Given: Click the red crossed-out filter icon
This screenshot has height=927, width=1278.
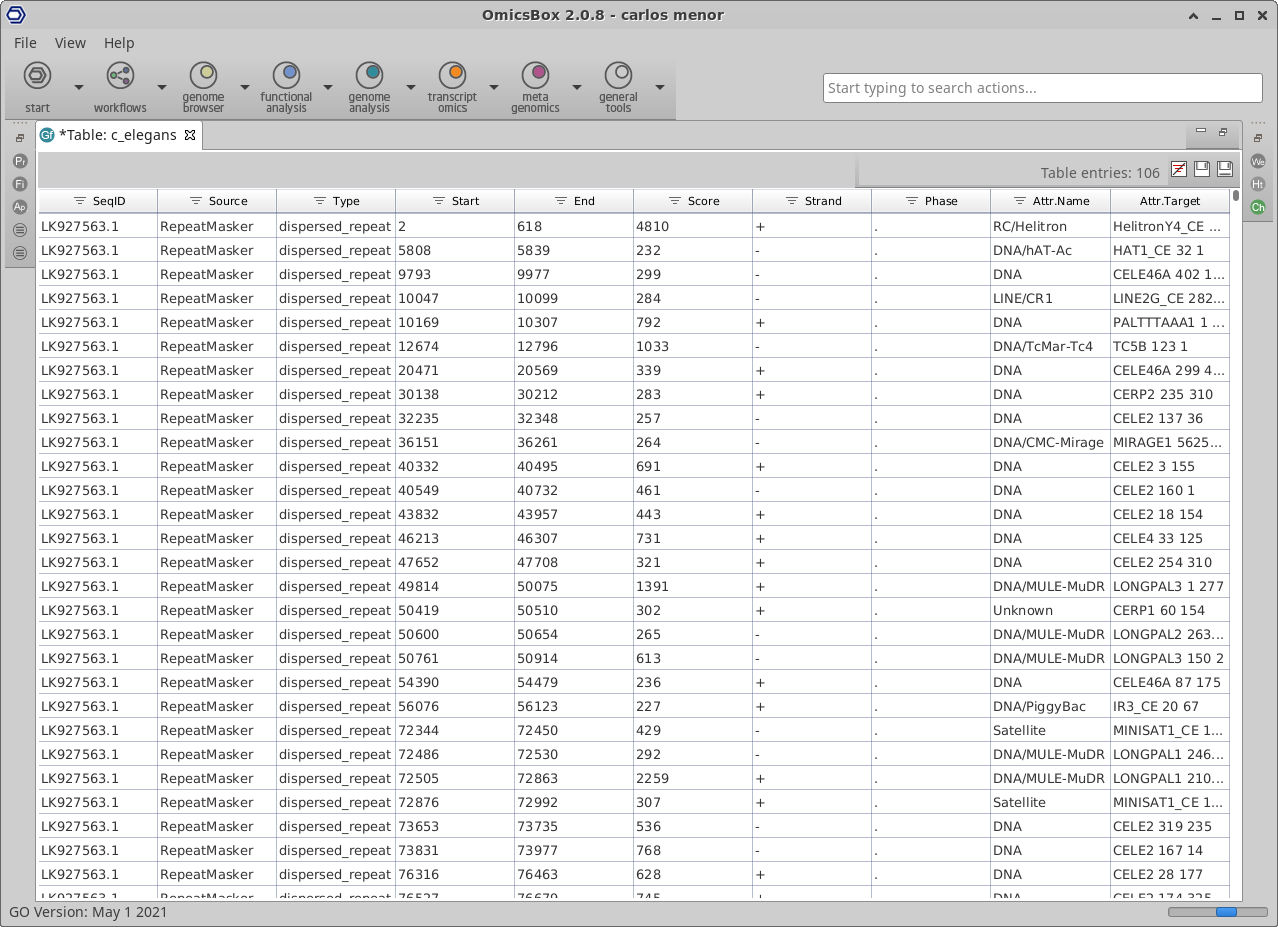Looking at the screenshot, I should [x=1179, y=170].
